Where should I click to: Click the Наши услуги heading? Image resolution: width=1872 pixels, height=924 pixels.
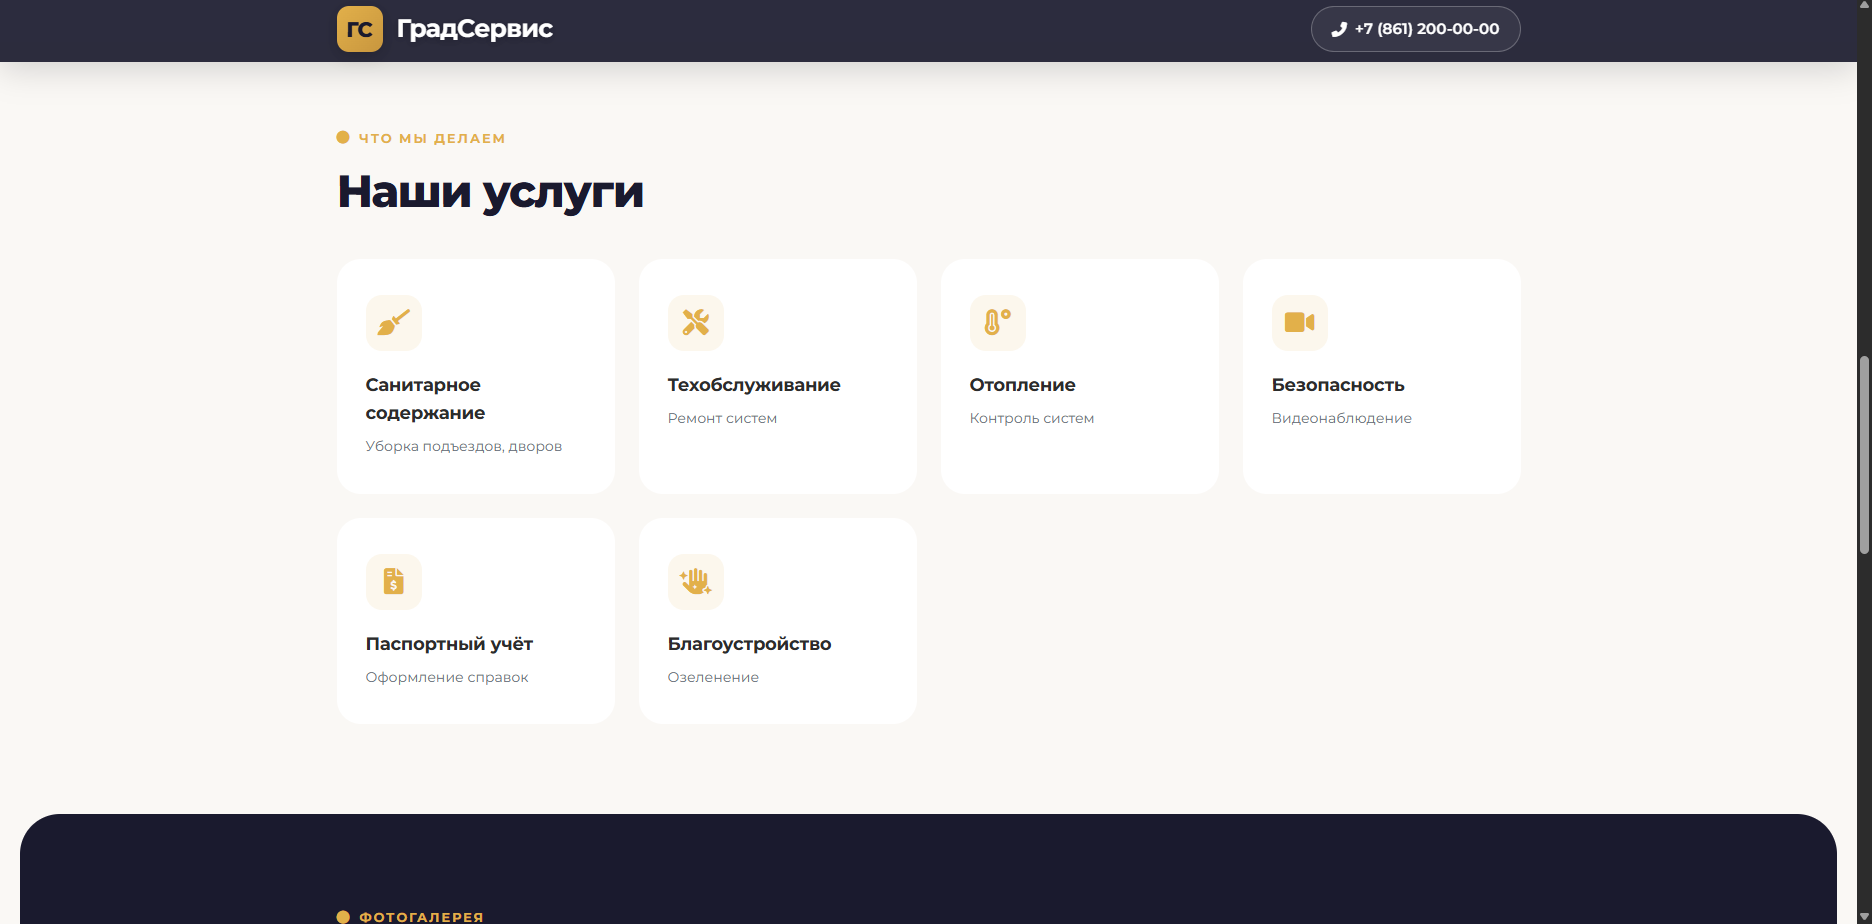[x=490, y=192]
